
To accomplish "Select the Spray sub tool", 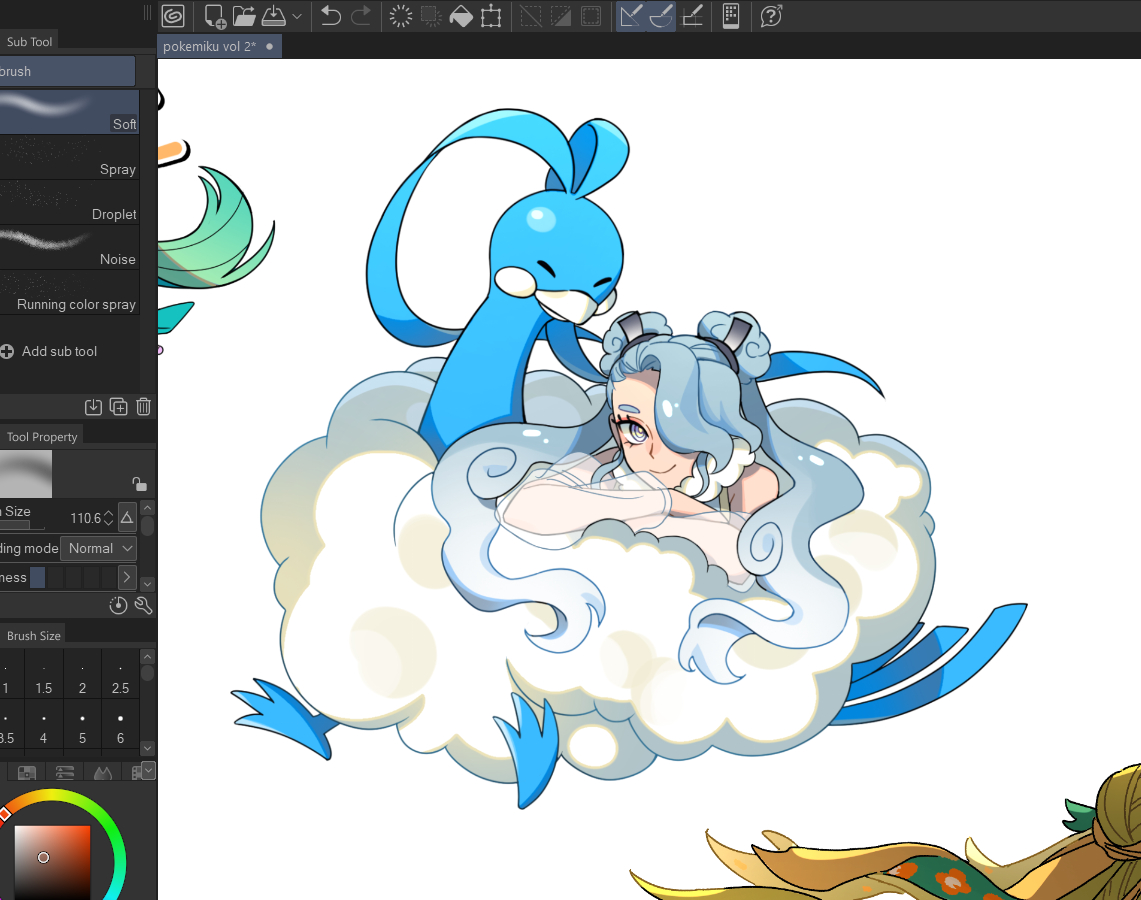I will [x=70, y=158].
